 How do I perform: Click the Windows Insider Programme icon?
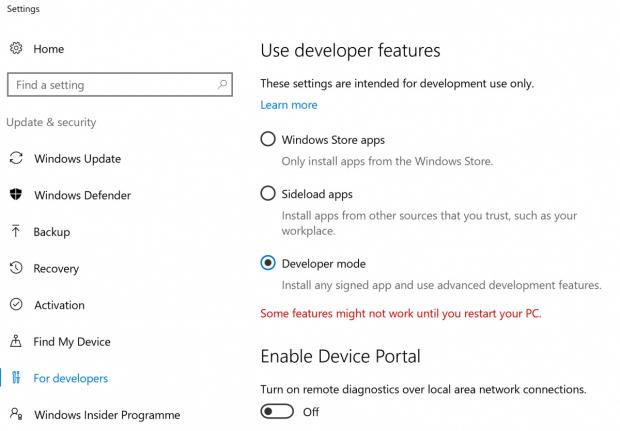click(16, 414)
